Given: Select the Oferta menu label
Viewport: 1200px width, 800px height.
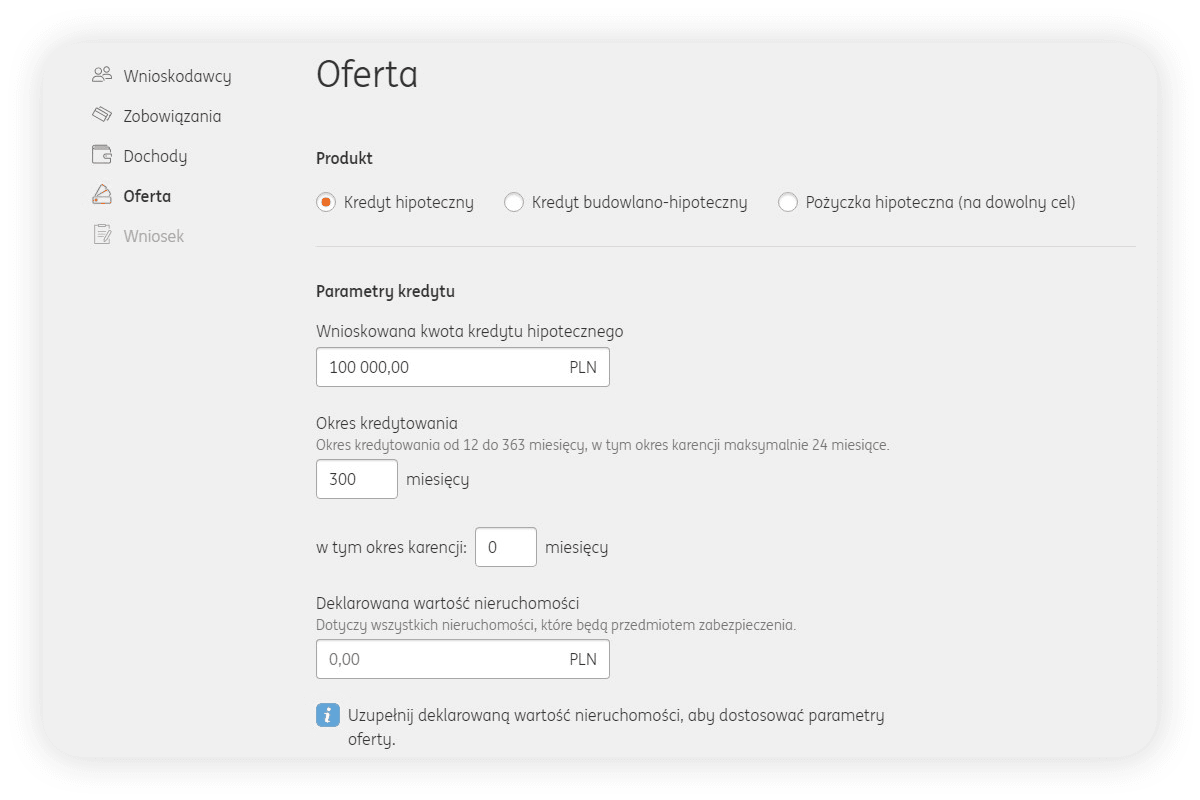Looking at the screenshot, I should (147, 196).
